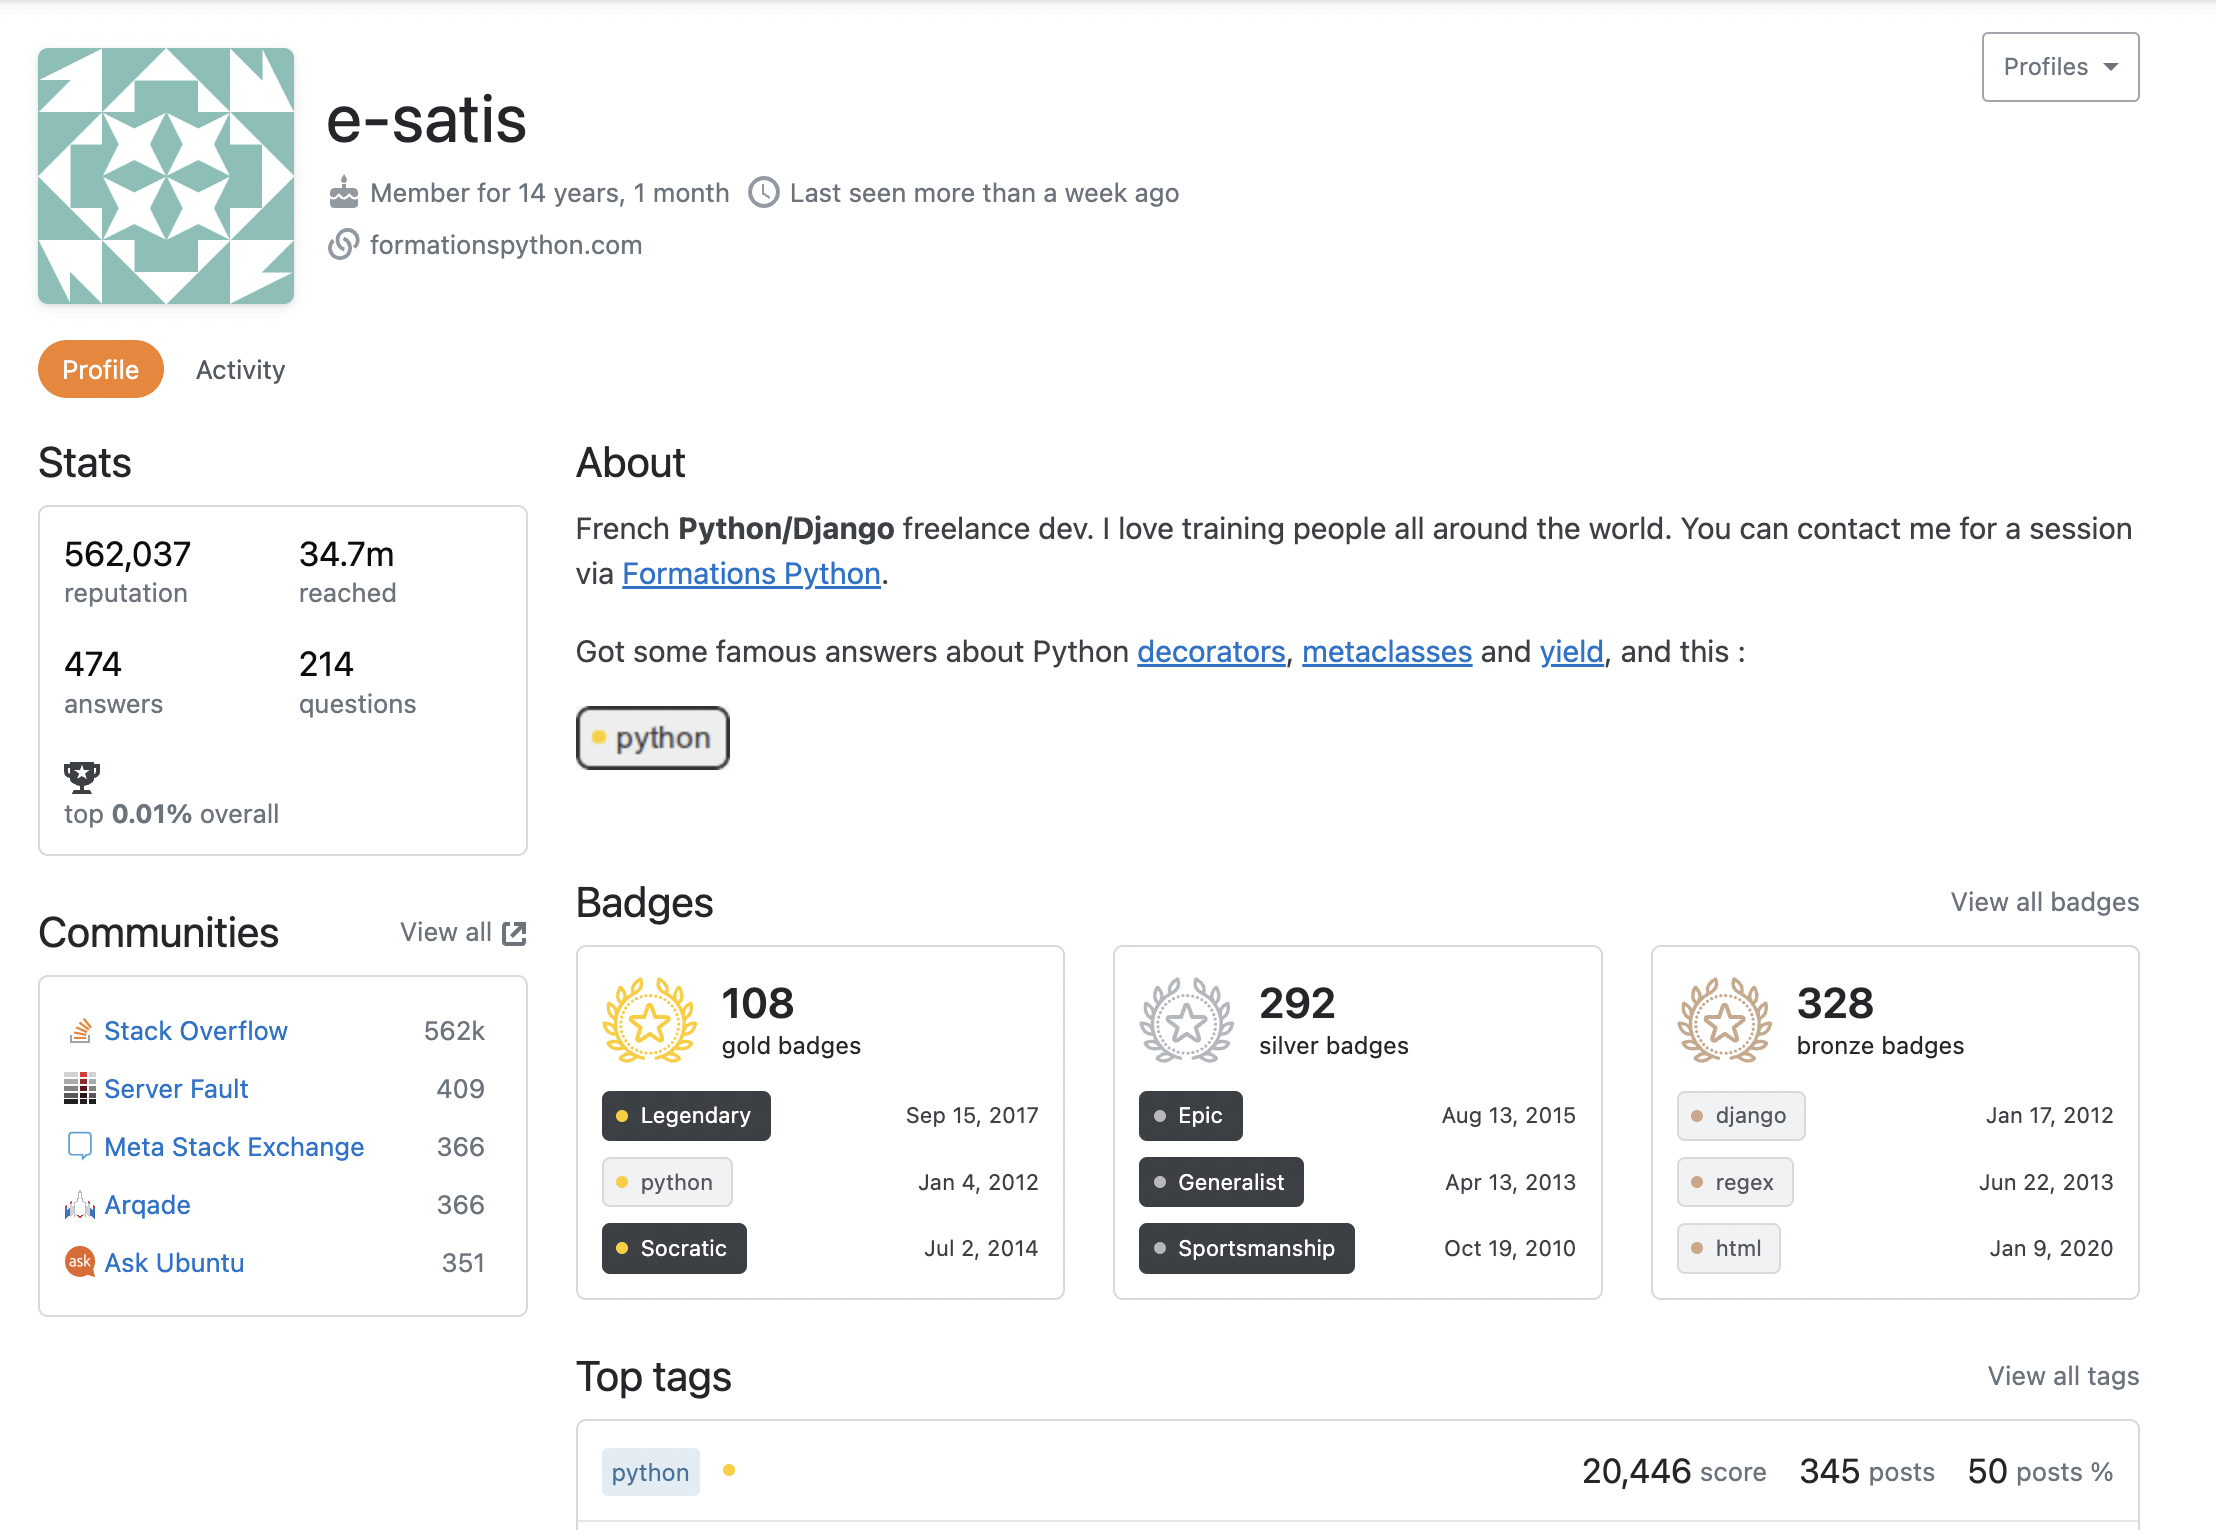2216x1530 pixels.
Task: Click View all badges
Action: (x=2044, y=902)
